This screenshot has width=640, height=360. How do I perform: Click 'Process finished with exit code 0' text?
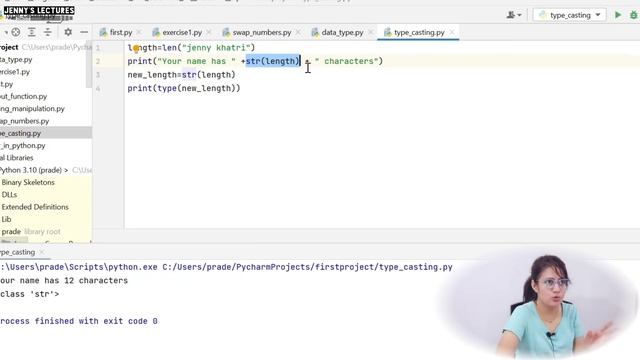click(79, 321)
